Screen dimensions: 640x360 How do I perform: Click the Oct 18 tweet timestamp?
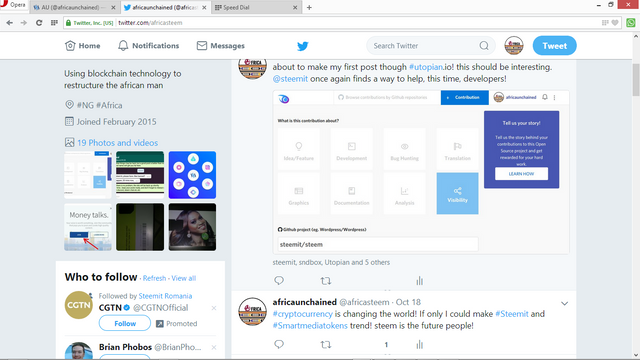[408, 302]
